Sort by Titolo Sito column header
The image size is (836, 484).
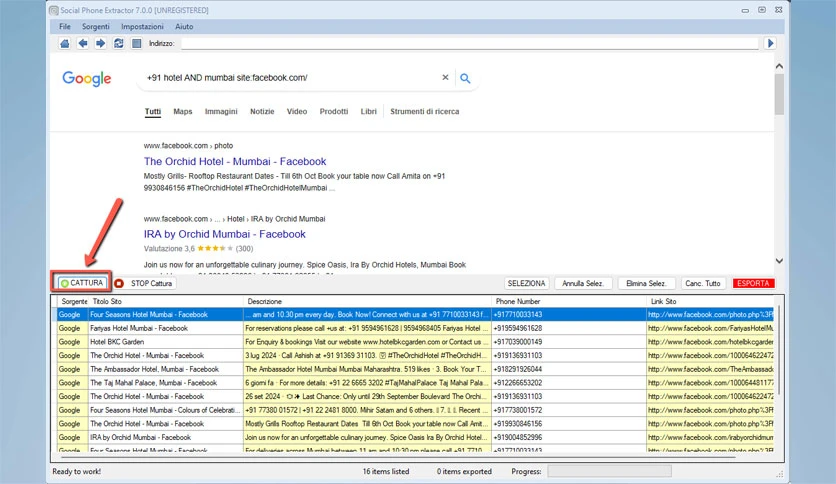166,301
